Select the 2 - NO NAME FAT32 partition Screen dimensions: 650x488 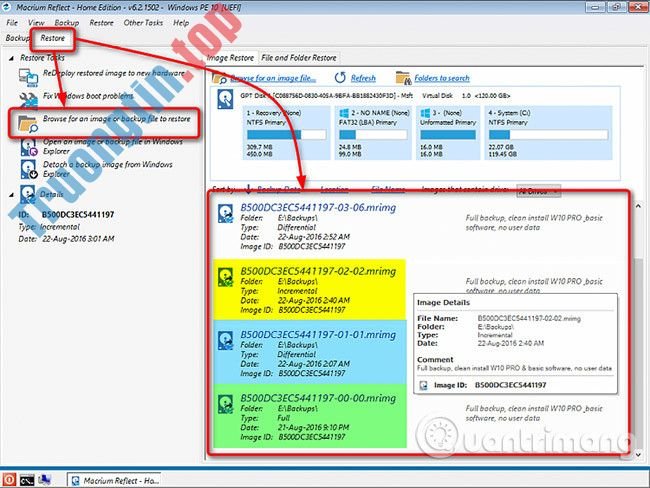373,133
